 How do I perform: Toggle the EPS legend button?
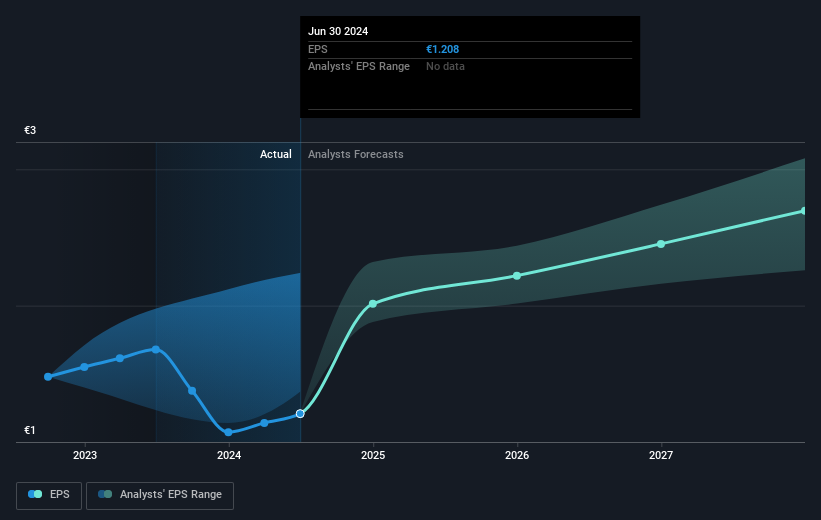tap(49, 495)
